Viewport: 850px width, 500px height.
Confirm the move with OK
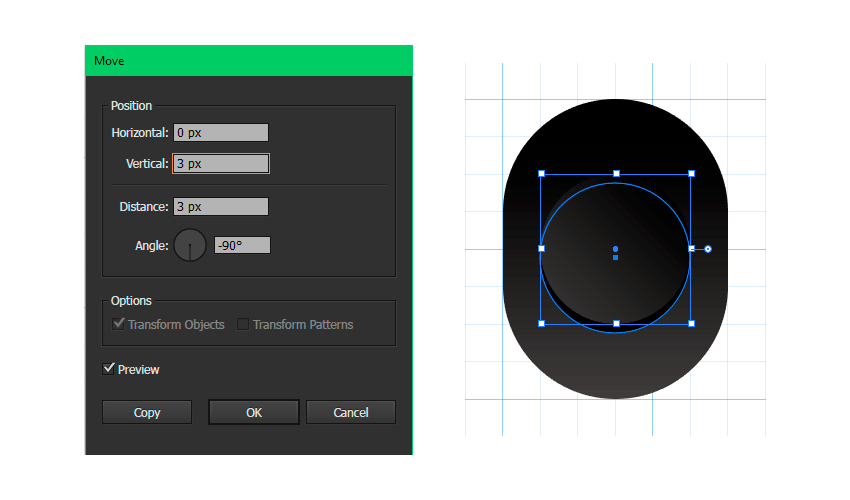(x=254, y=412)
